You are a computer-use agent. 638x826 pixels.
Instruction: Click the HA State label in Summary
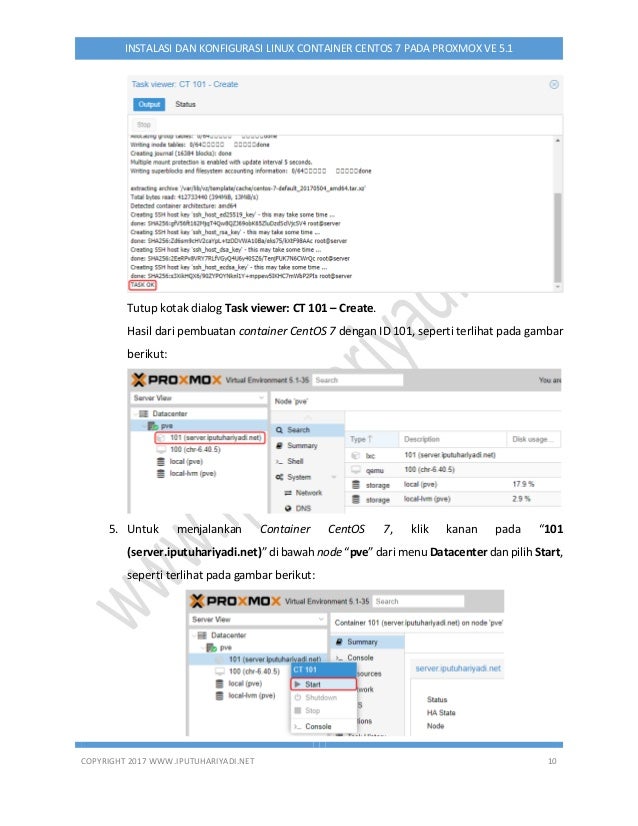441,713
